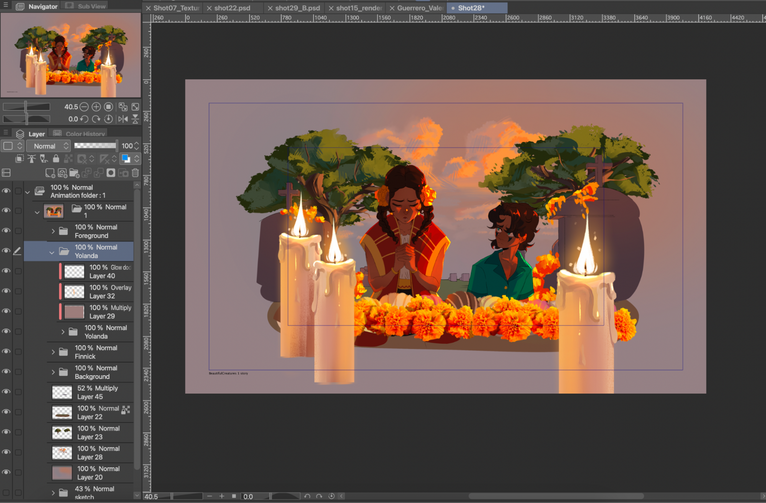
Task: Open the Normal blending mode dropdown
Action: [x=49, y=146]
